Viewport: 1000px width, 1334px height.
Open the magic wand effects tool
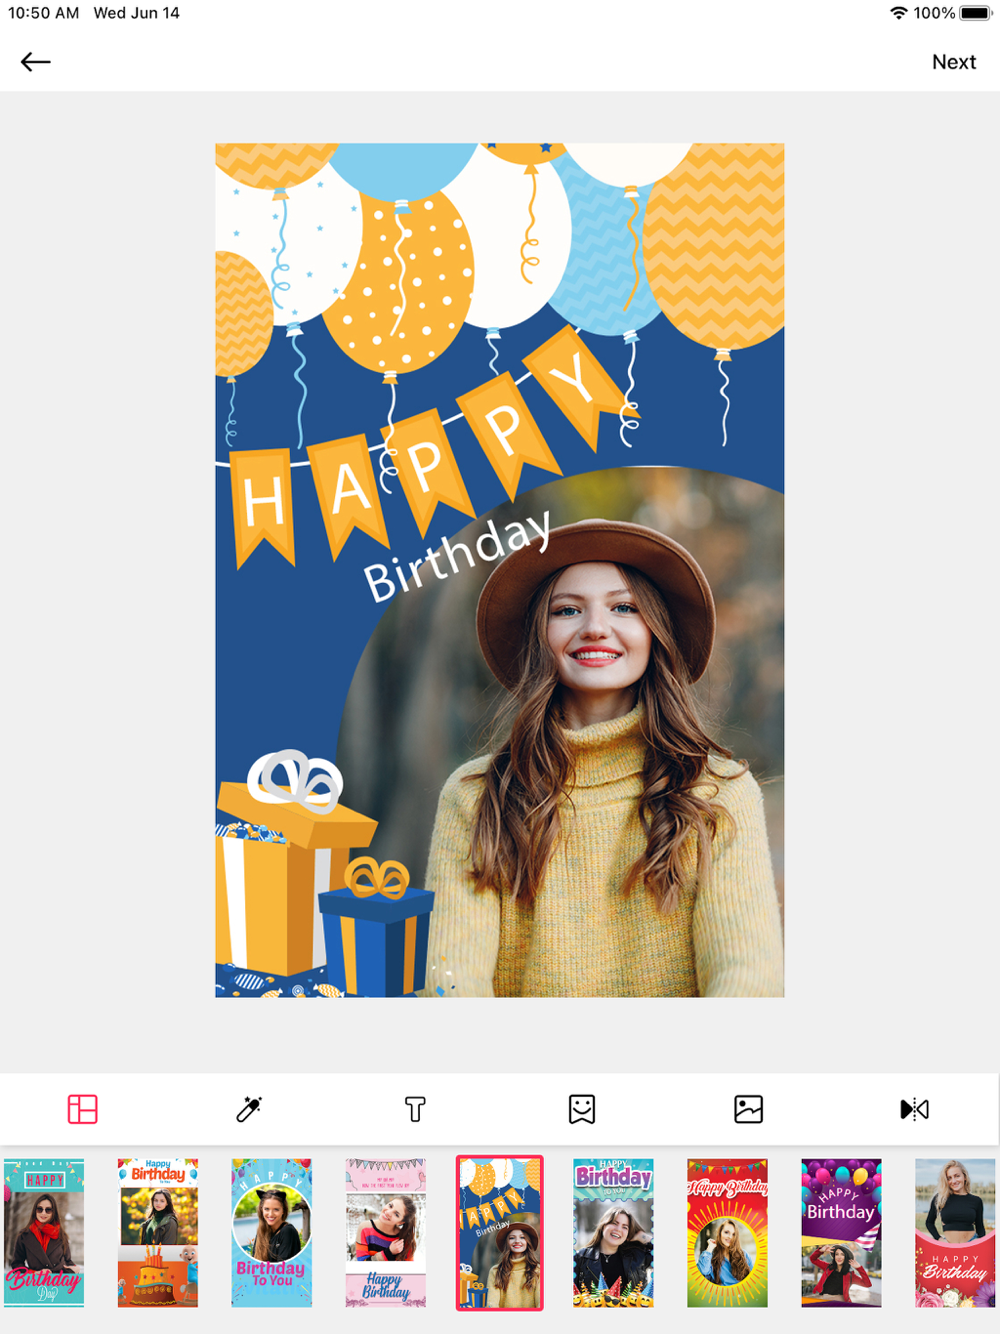point(249,1109)
